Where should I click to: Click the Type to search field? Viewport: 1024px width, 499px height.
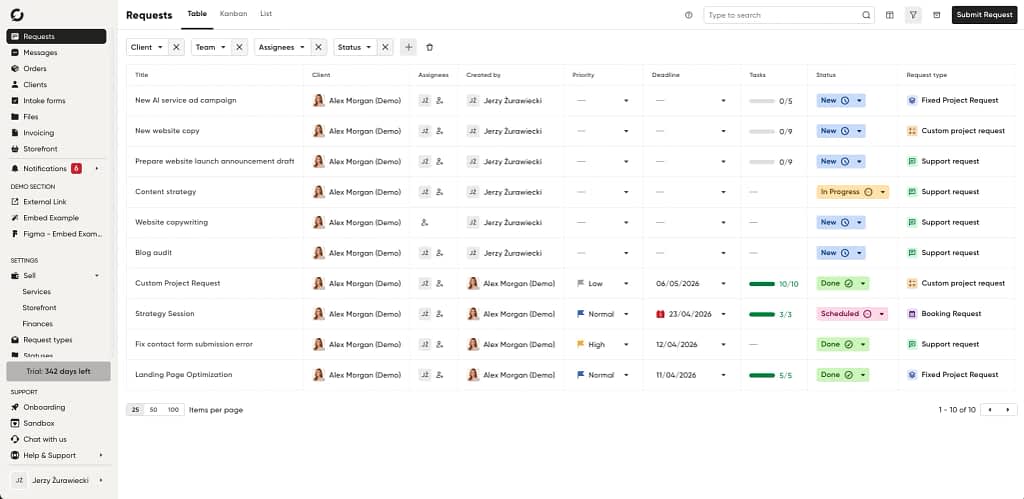789,15
